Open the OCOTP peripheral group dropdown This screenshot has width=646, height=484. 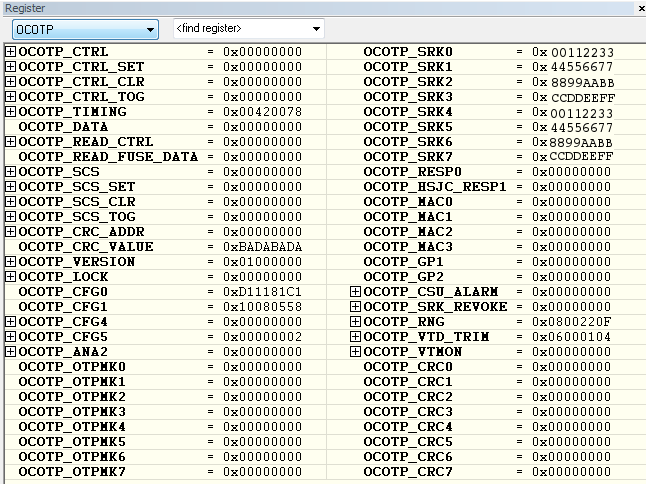pos(85,30)
